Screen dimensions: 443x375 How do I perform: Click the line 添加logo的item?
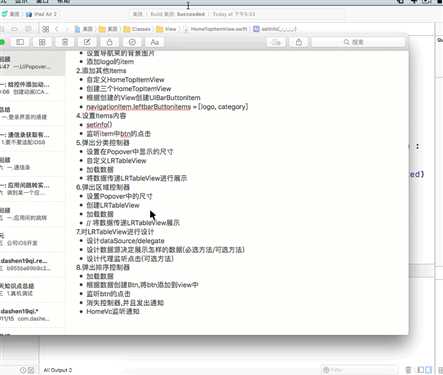click(x=110, y=62)
